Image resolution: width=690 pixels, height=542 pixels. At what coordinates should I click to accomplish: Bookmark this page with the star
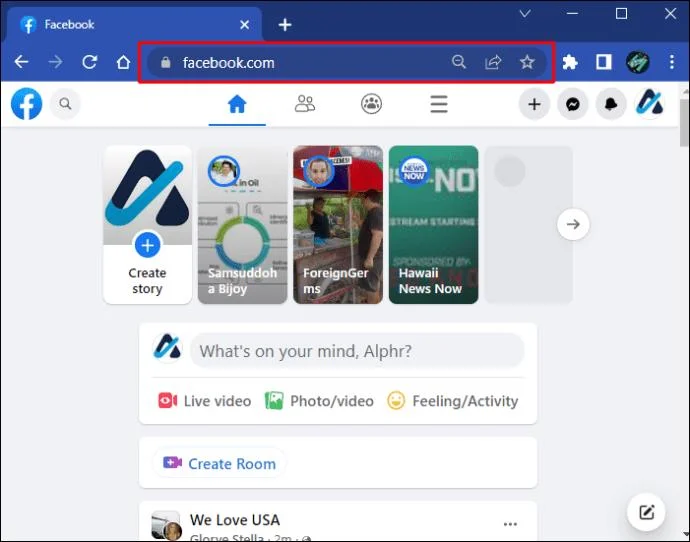pyautogui.click(x=527, y=62)
